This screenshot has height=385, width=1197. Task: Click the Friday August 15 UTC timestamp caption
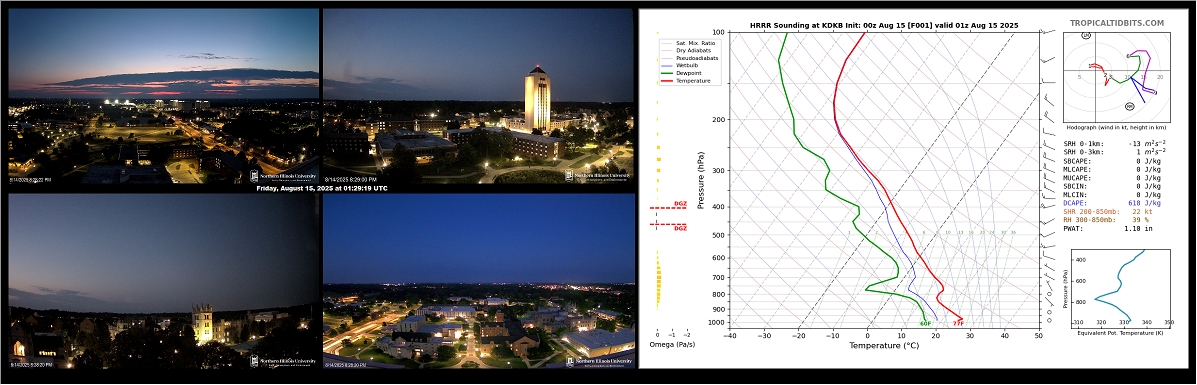321,188
